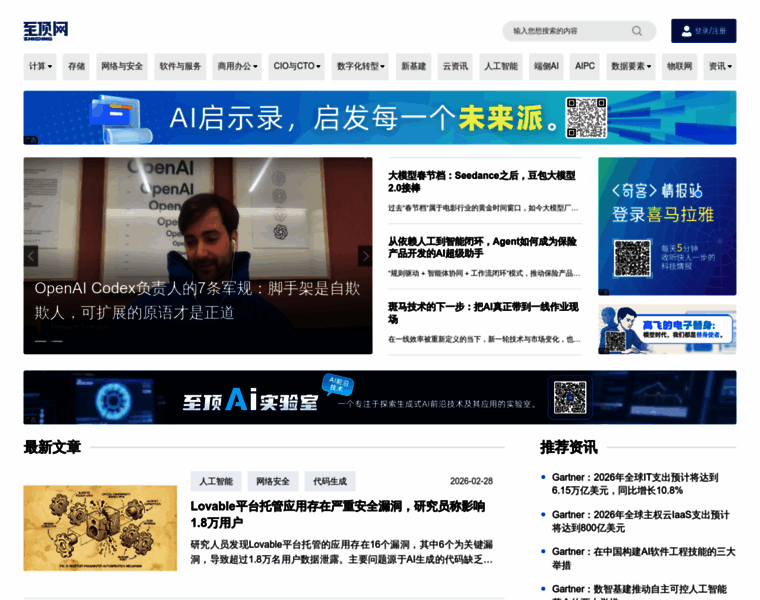Advance carousel with next slide arrow
Image resolution: width=760 pixels, height=600 pixels.
[x=365, y=256]
